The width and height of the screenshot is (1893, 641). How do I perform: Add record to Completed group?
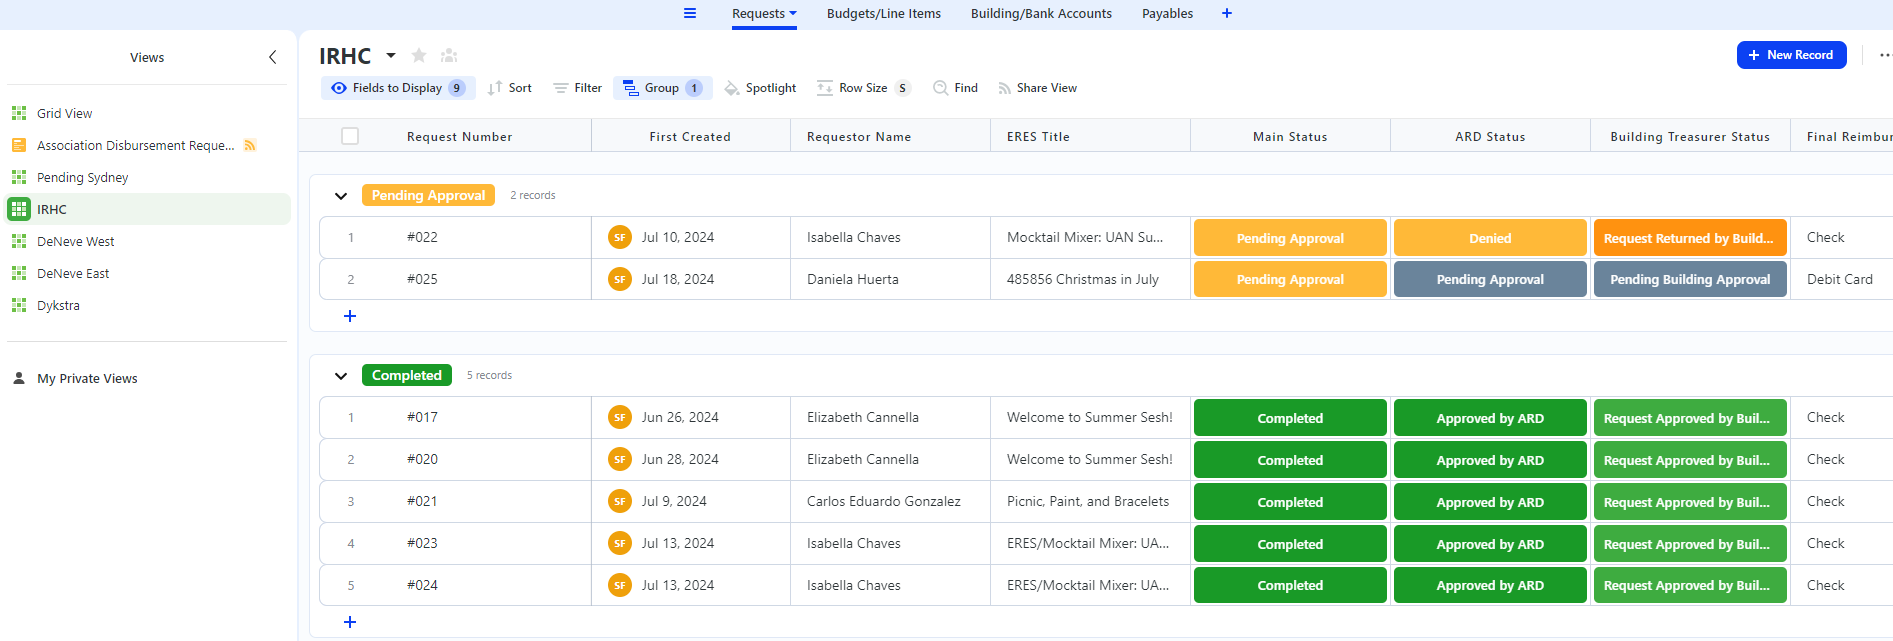[350, 622]
